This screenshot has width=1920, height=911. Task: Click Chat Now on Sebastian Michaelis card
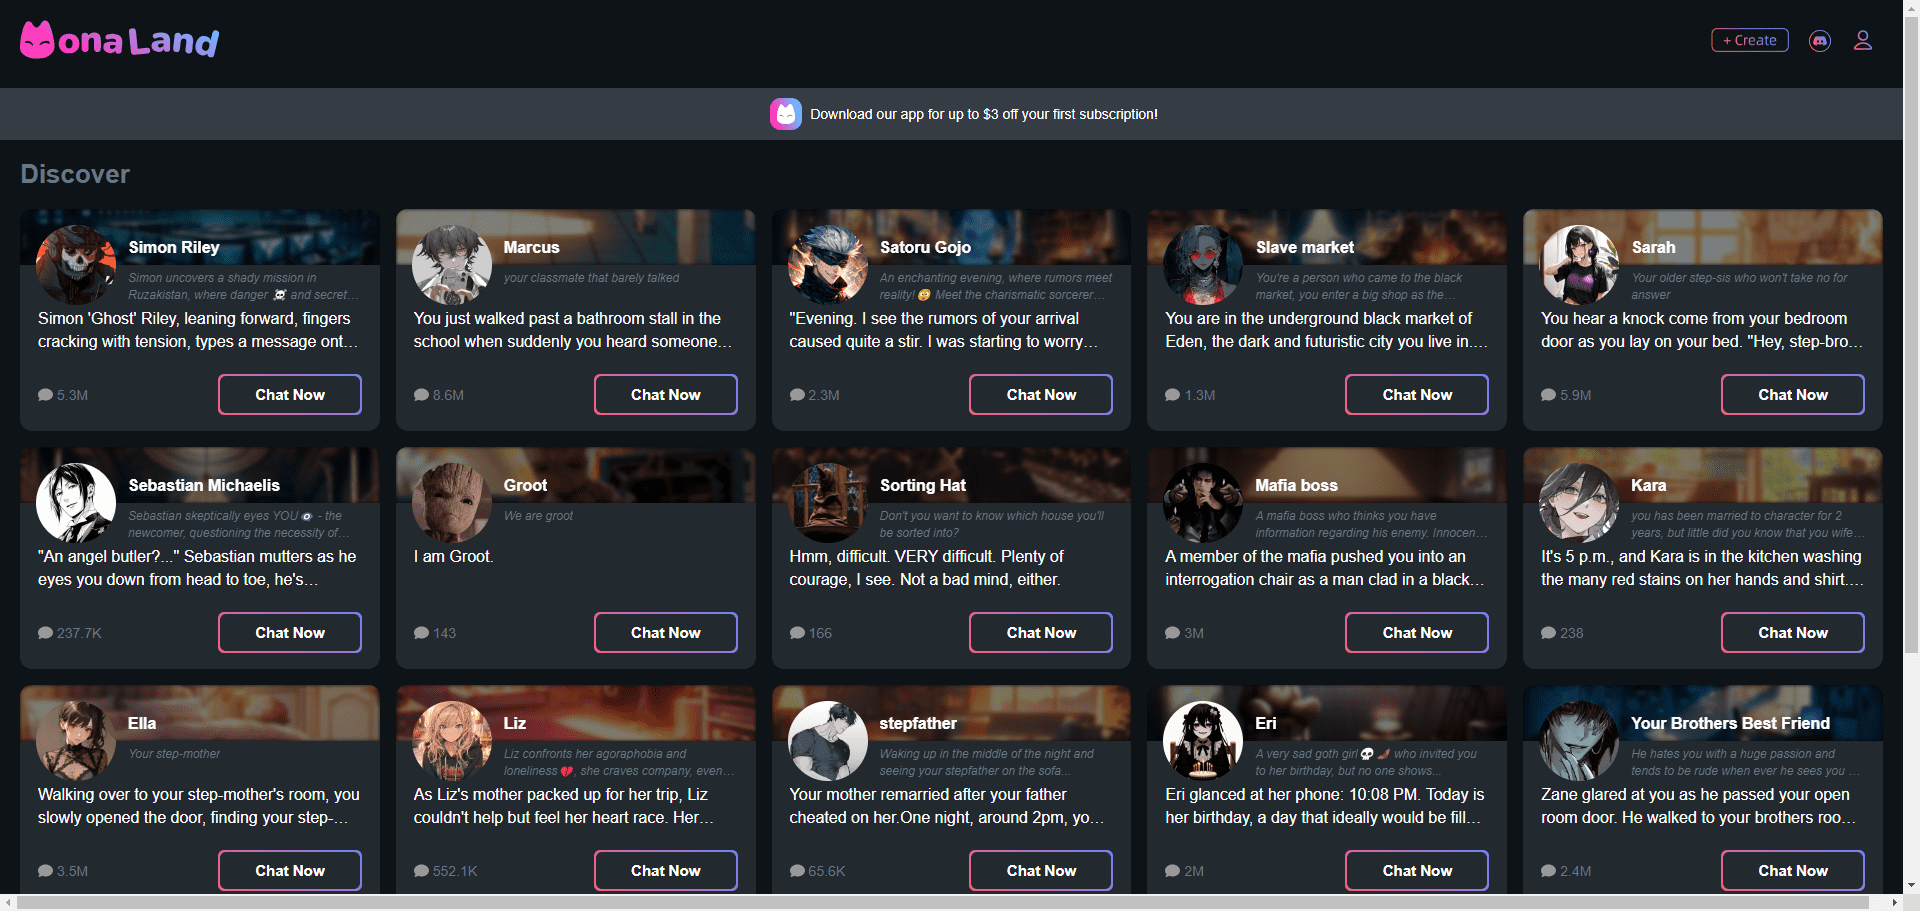coord(290,632)
